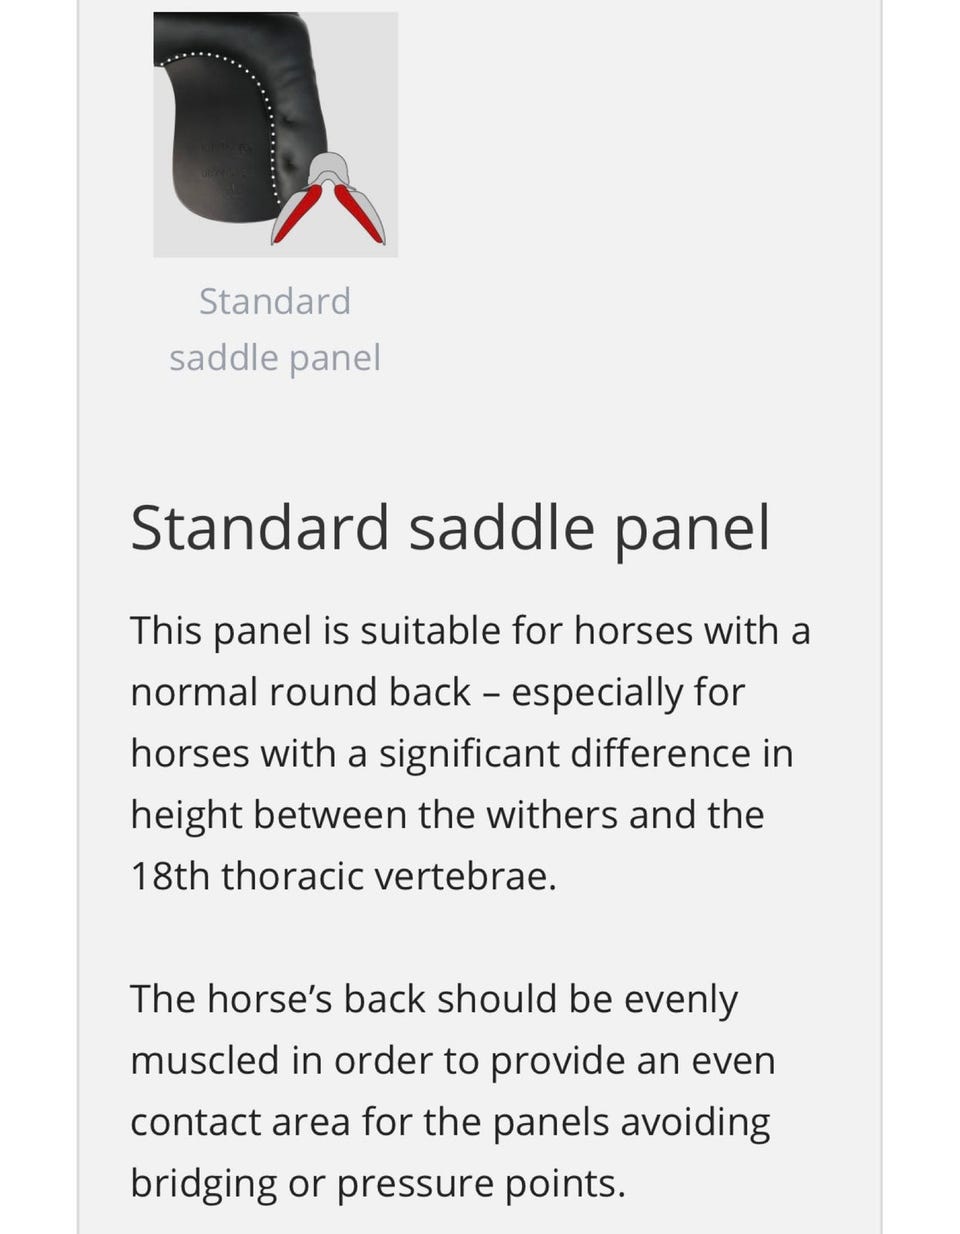
Task: Click the line 'contact area for the panels avoiding'
Action: point(450,1122)
